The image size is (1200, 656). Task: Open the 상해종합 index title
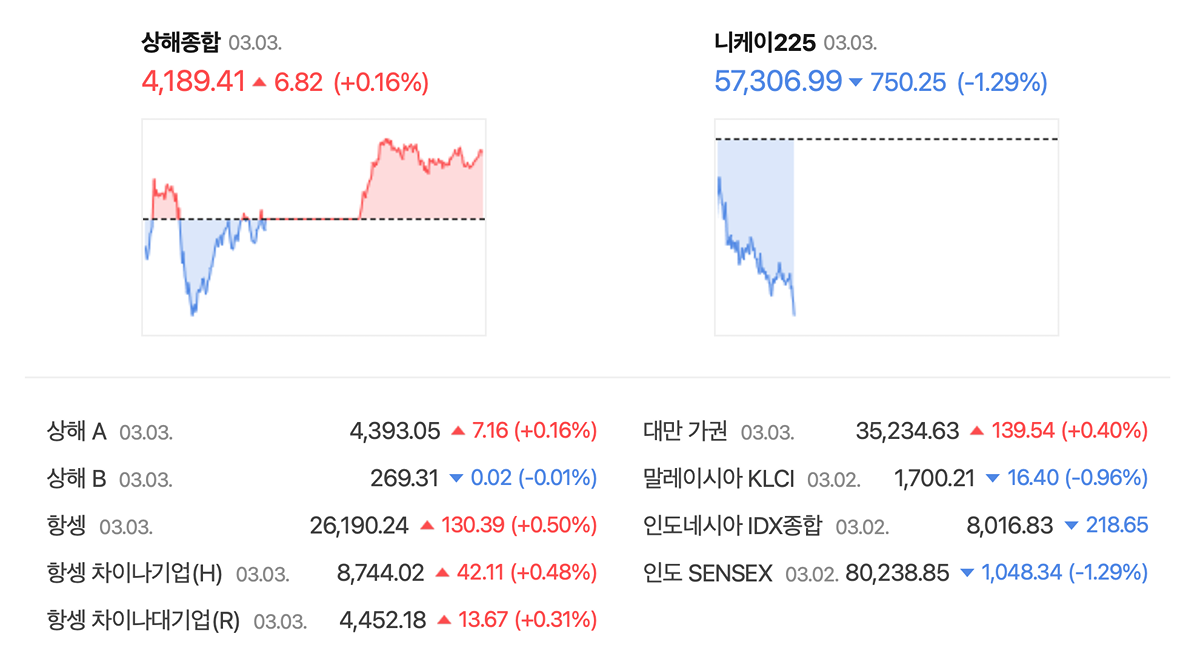181,42
